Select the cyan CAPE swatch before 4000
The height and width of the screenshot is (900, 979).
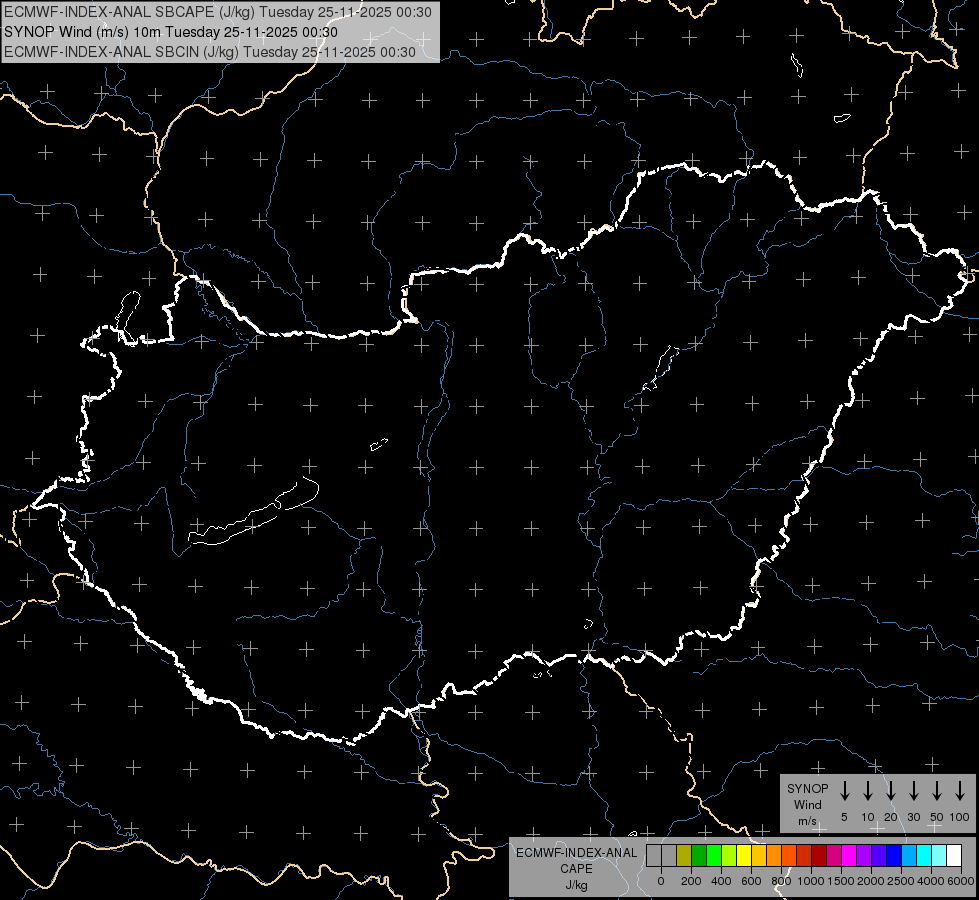[x=923, y=855]
